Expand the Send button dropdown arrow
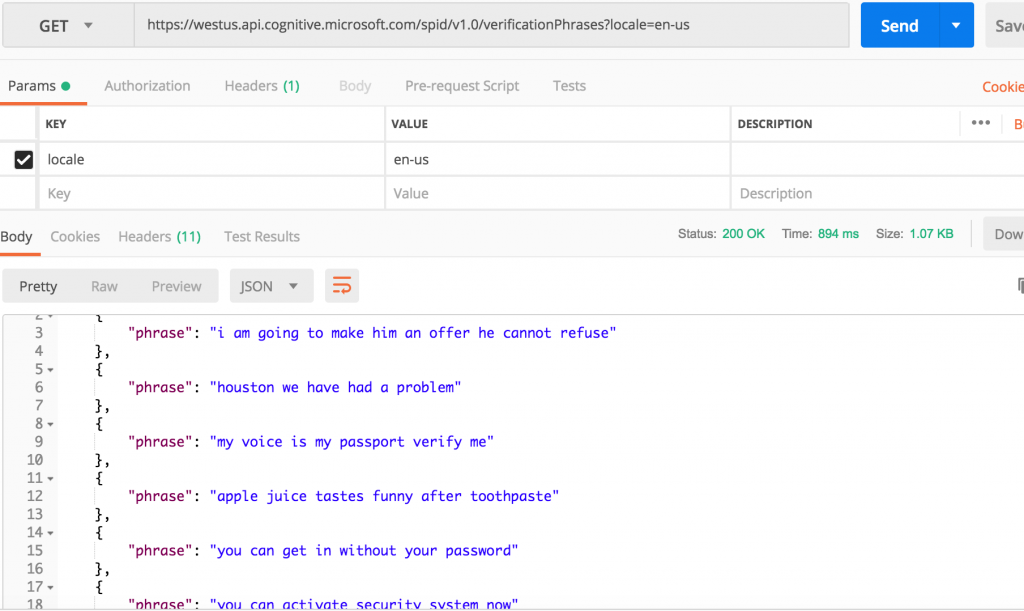This screenshot has width=1024, height=611. 956,25
